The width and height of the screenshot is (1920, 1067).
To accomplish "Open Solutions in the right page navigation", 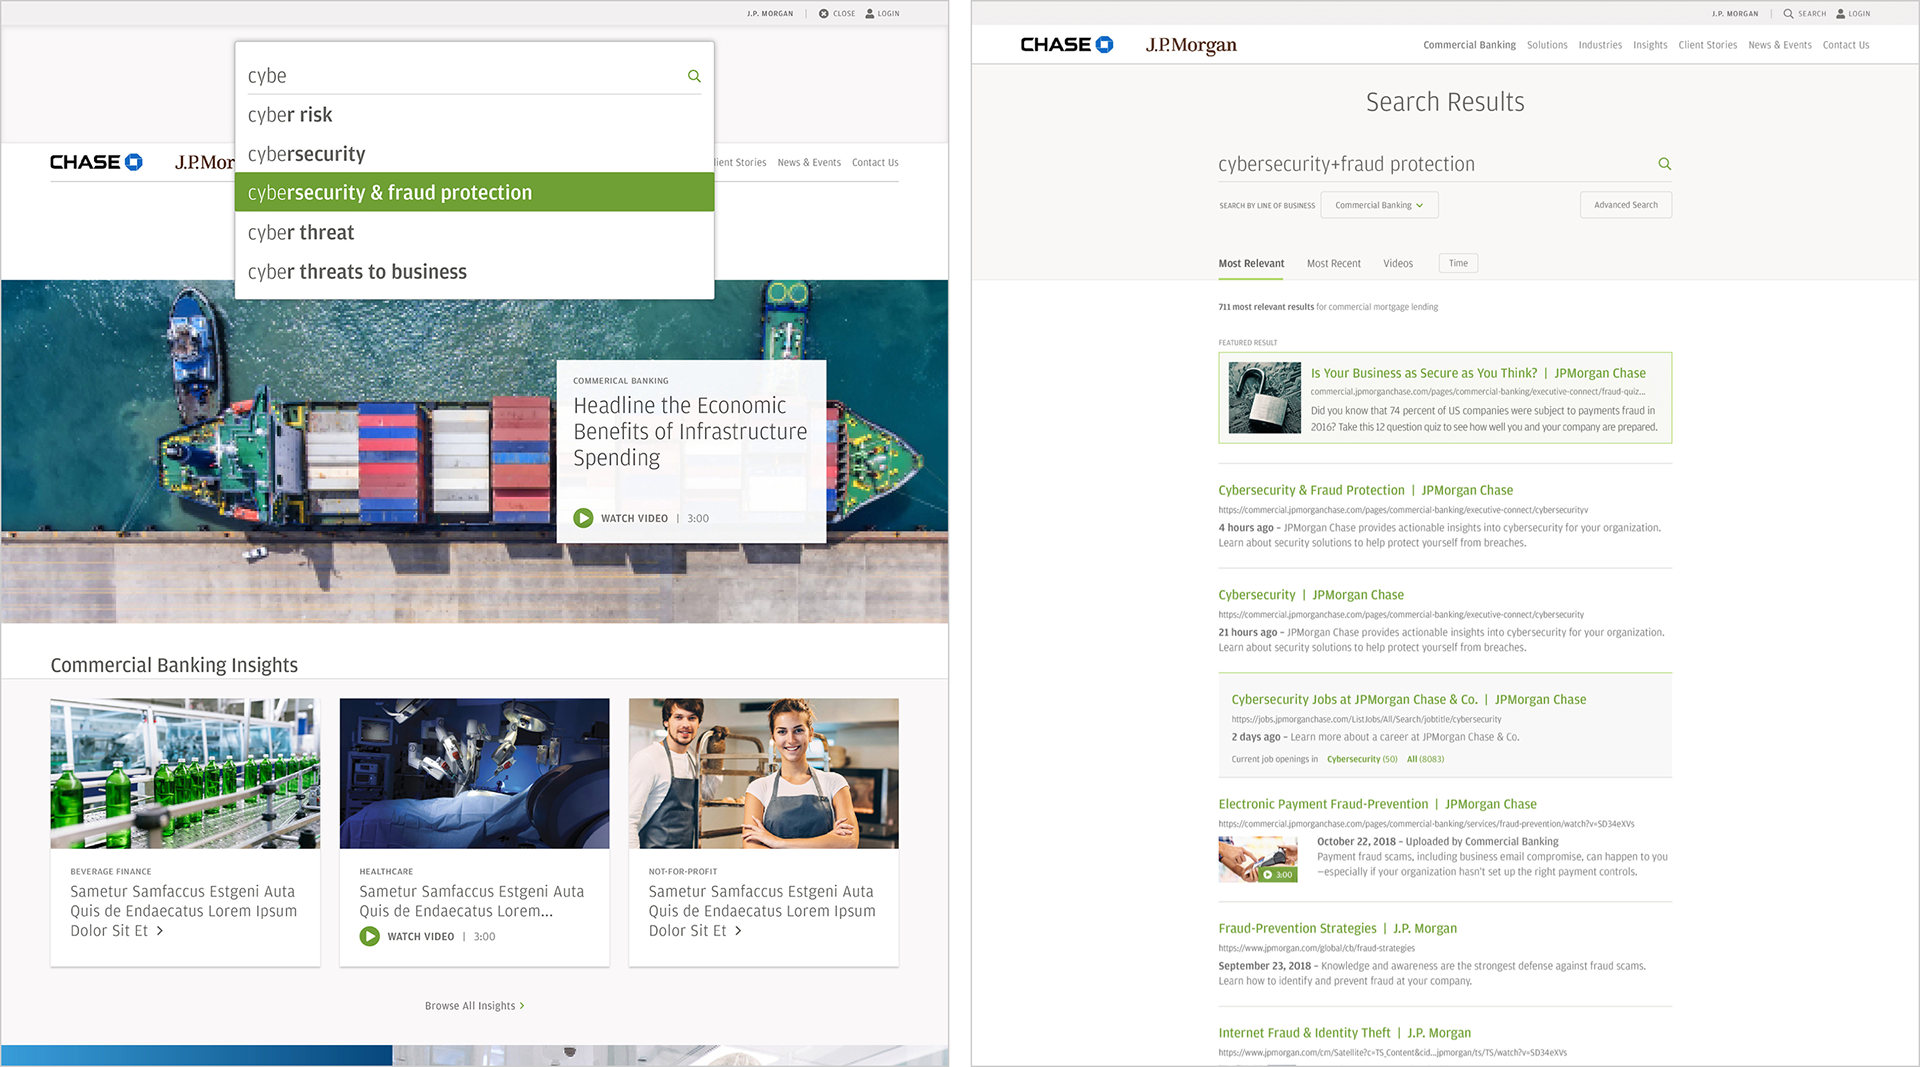I will [x=1547, y=45].
